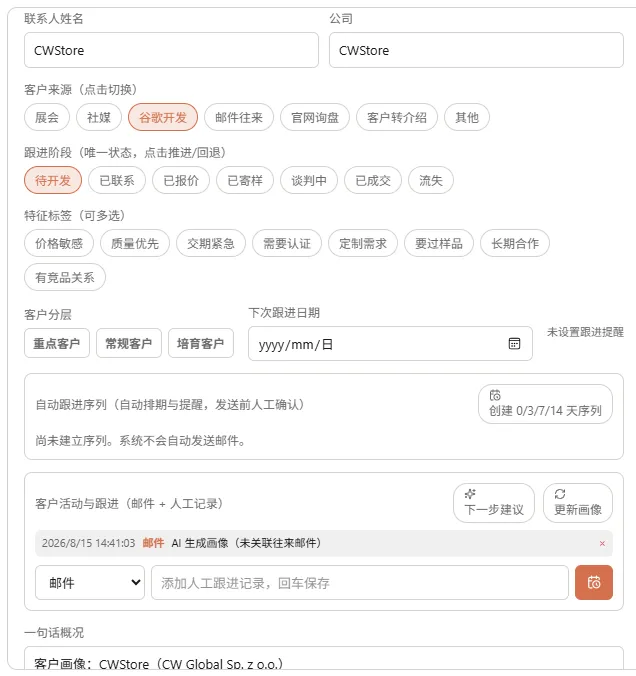Select 其他 as customer source
636x676 pixels.
tap(467, 117)
